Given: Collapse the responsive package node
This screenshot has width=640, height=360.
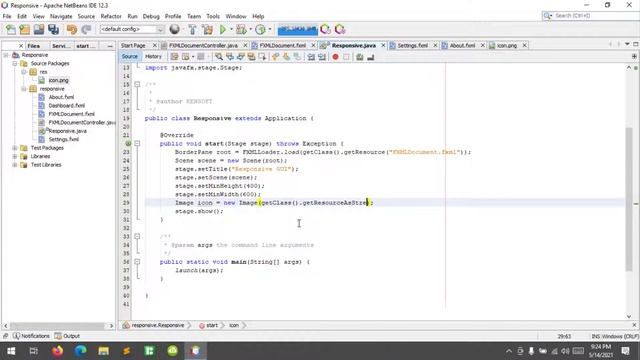Looking at the screenshot, I should click(x=24, y=89).
